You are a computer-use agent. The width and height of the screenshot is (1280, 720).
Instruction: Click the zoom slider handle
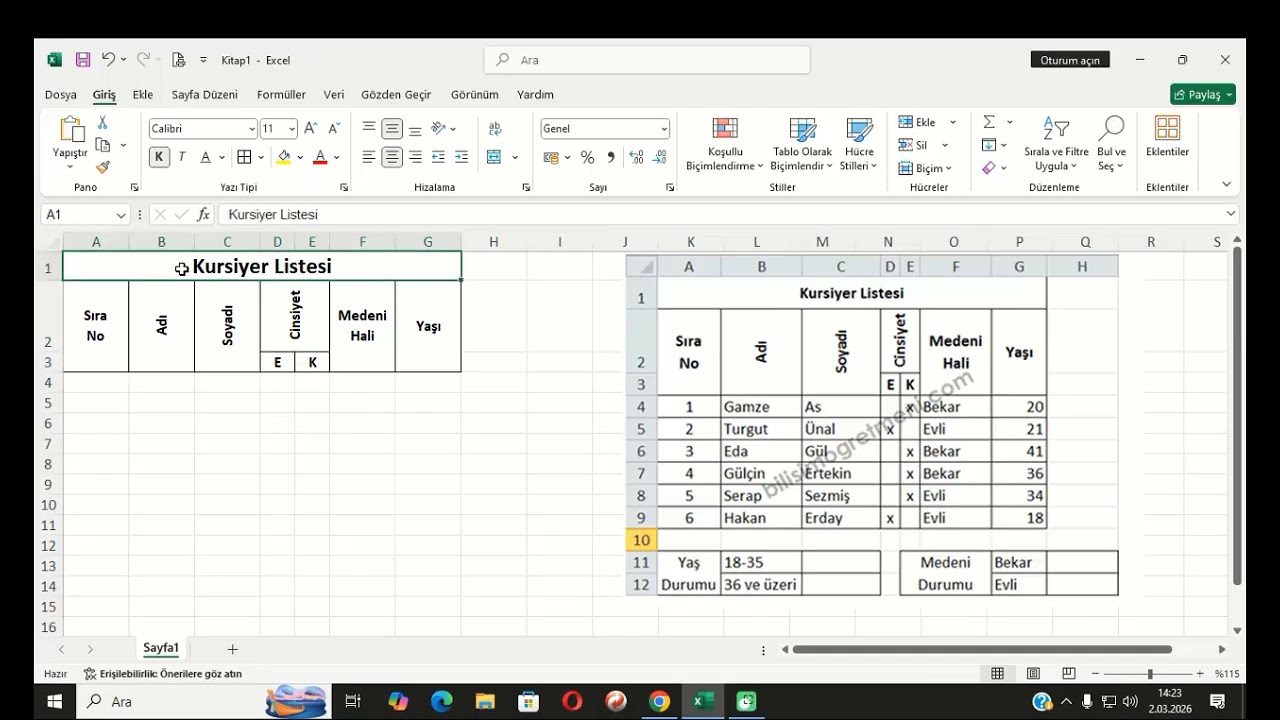click(x=1149, y=674)
